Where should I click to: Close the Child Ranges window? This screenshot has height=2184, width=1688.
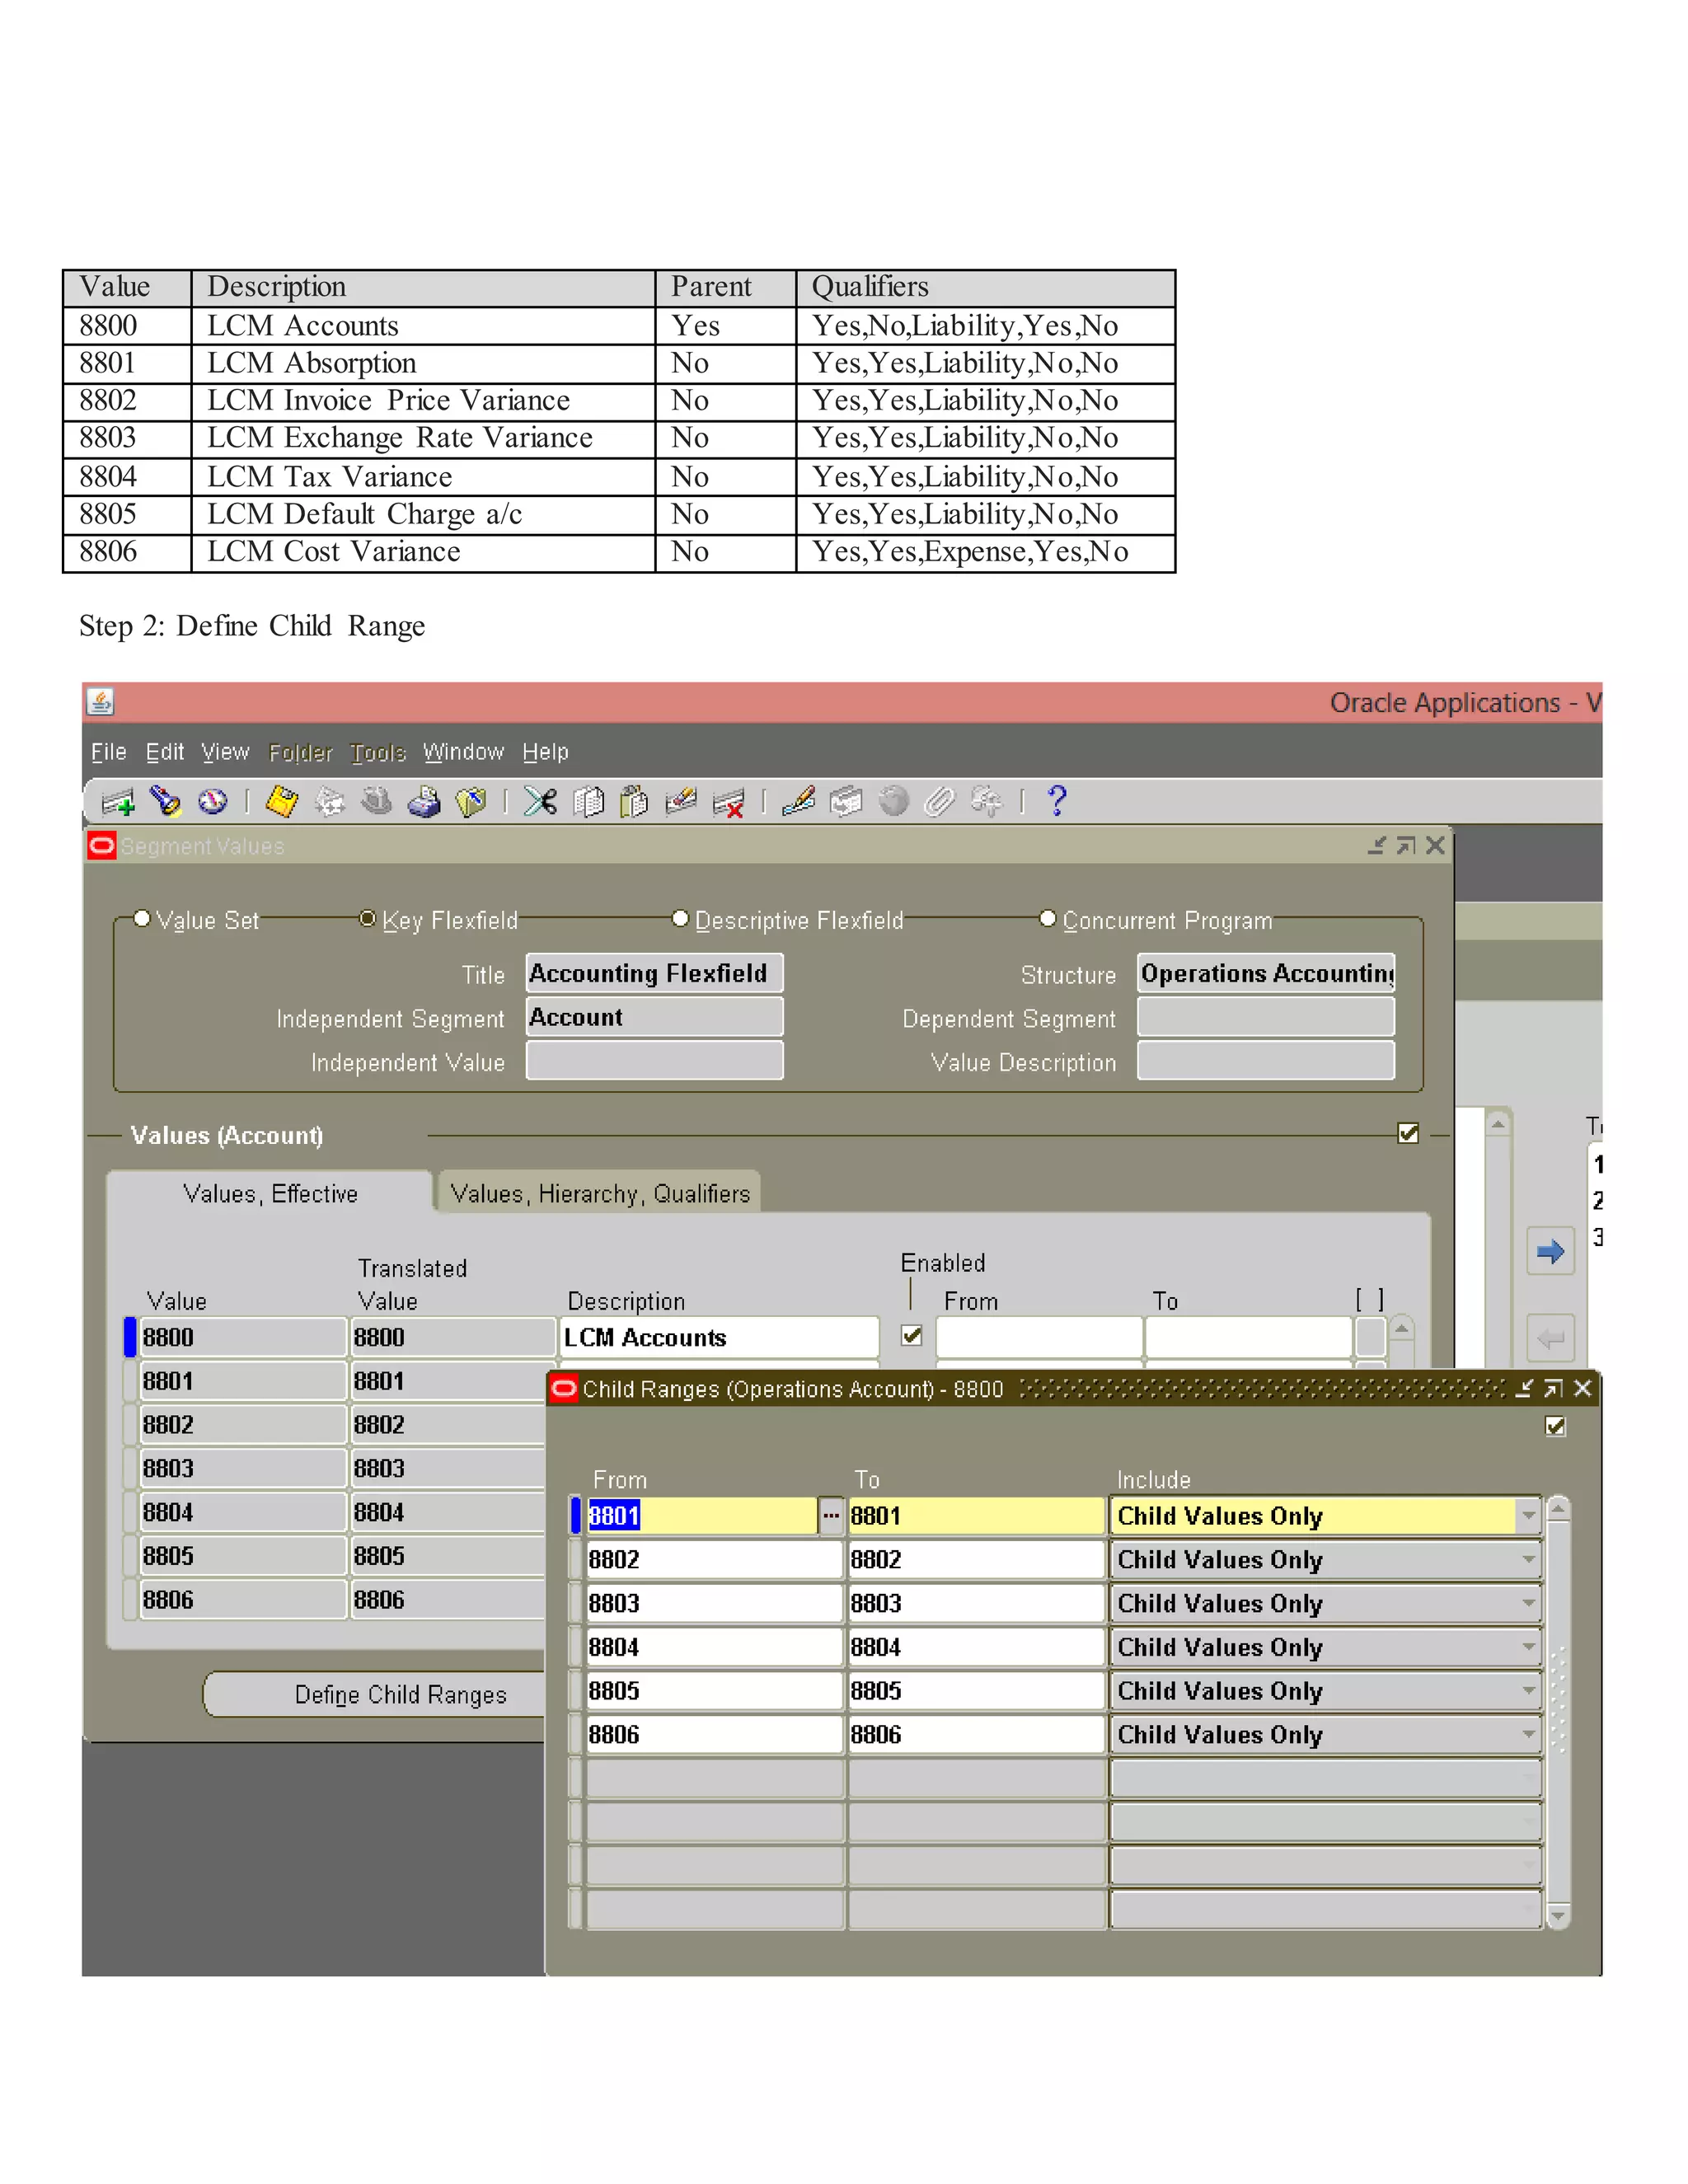point(1582,1388)
